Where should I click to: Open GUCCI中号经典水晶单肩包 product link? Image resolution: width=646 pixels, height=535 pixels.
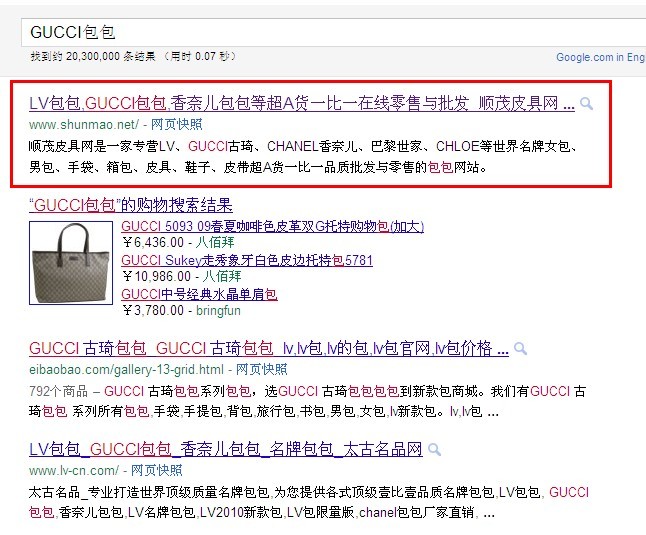click(199, 294)
